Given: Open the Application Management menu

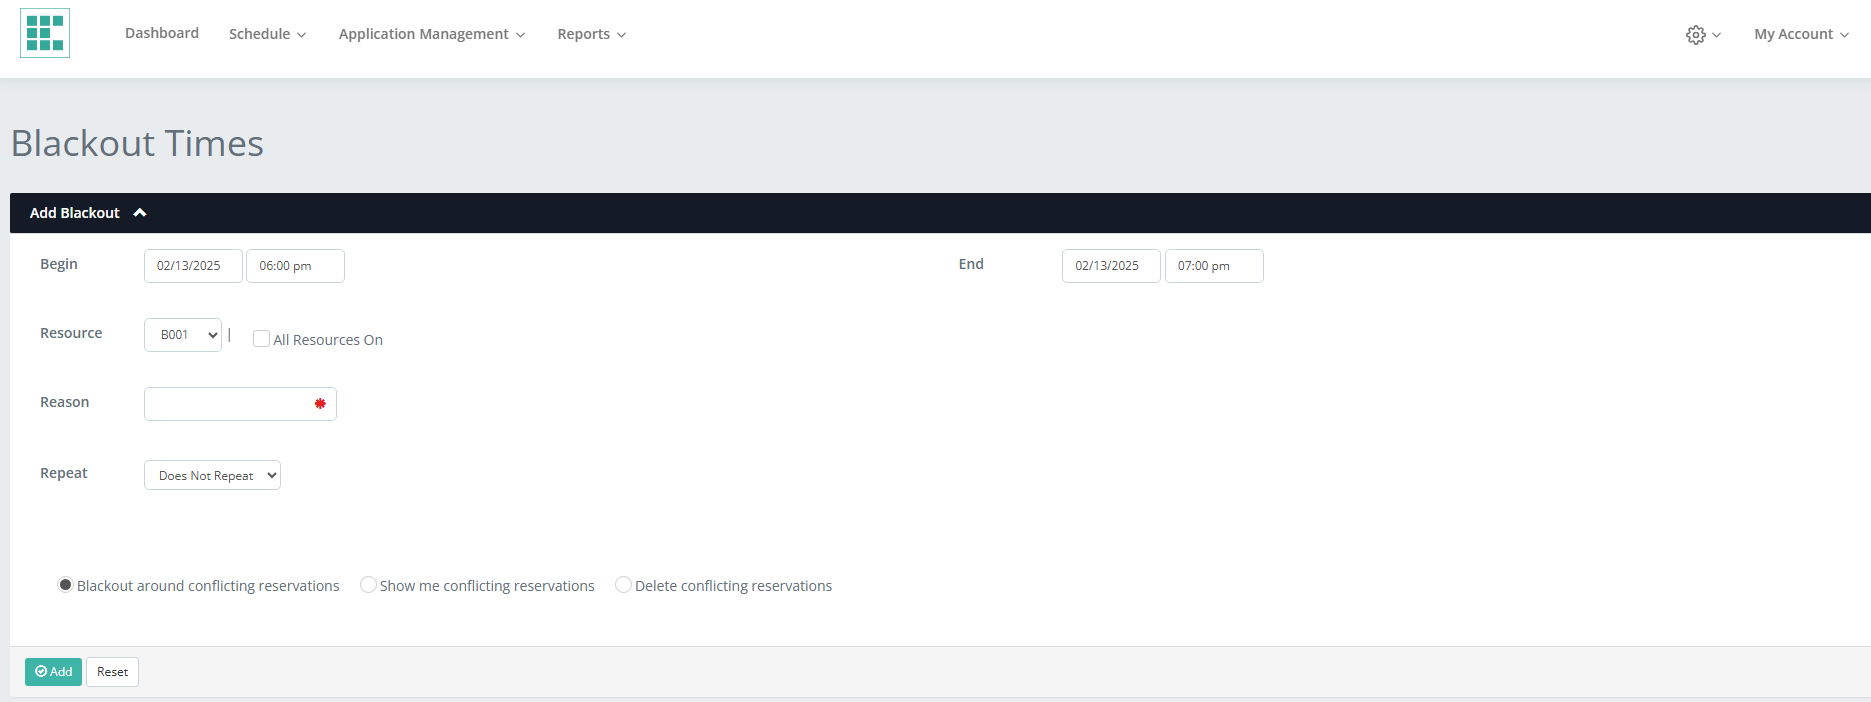Looking at the screenshot, I should point(431,34).
